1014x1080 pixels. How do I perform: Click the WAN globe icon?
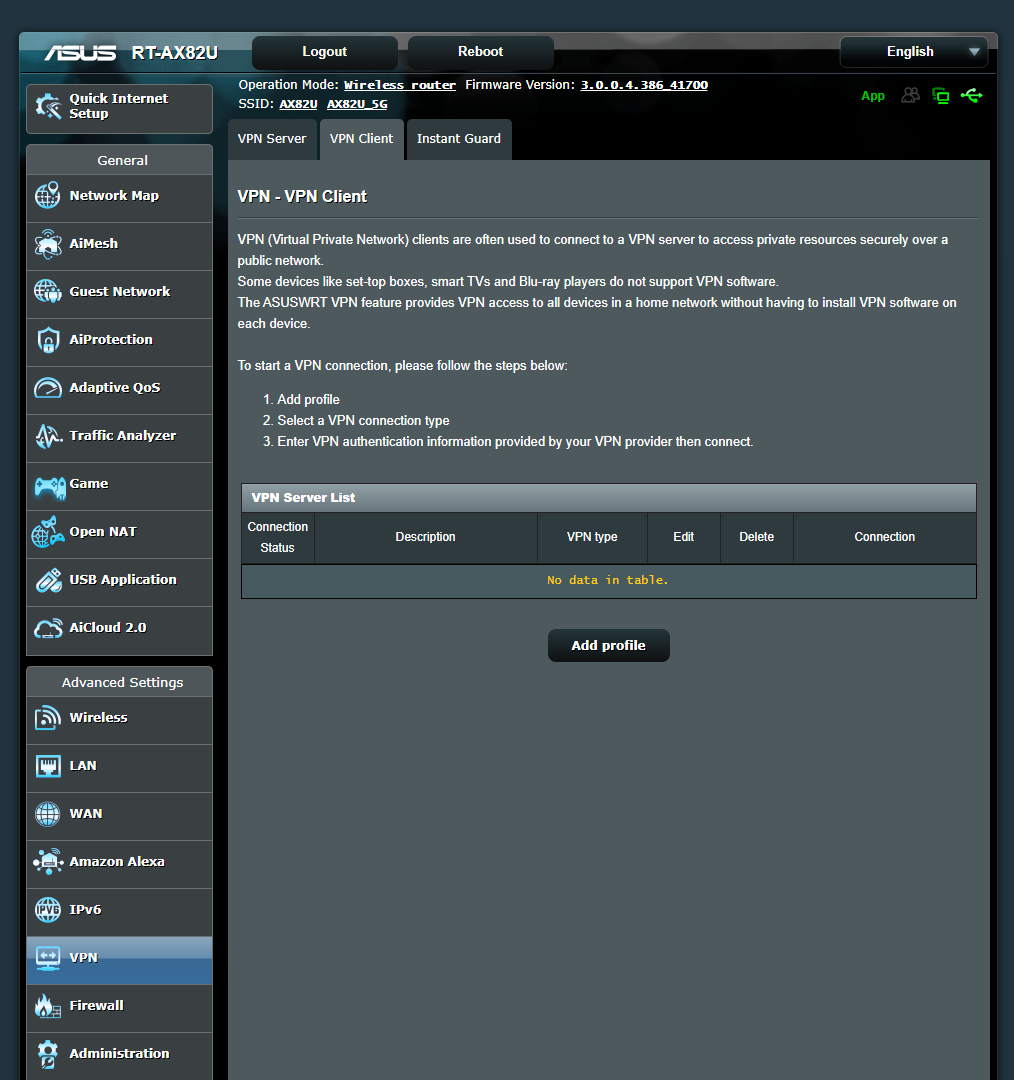coord(48,813)
